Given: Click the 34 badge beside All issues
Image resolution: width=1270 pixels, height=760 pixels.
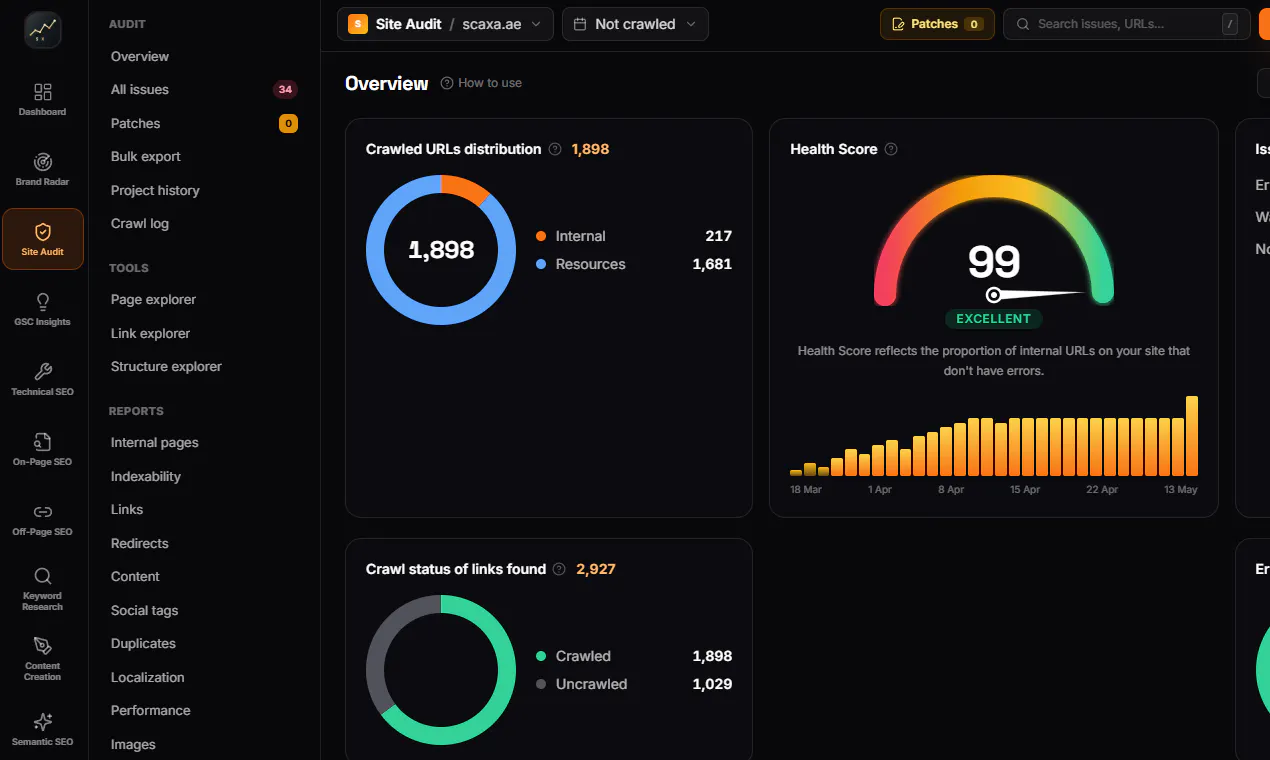Looking at the screenshot, I should point(285,89).
